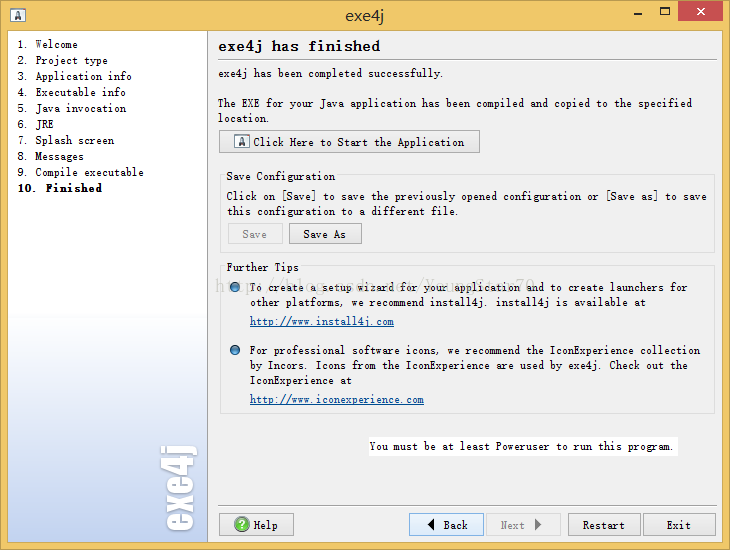Click the green Help question mark icon
The width and height of the screenshot is (730, 550).
click(242, 524)
